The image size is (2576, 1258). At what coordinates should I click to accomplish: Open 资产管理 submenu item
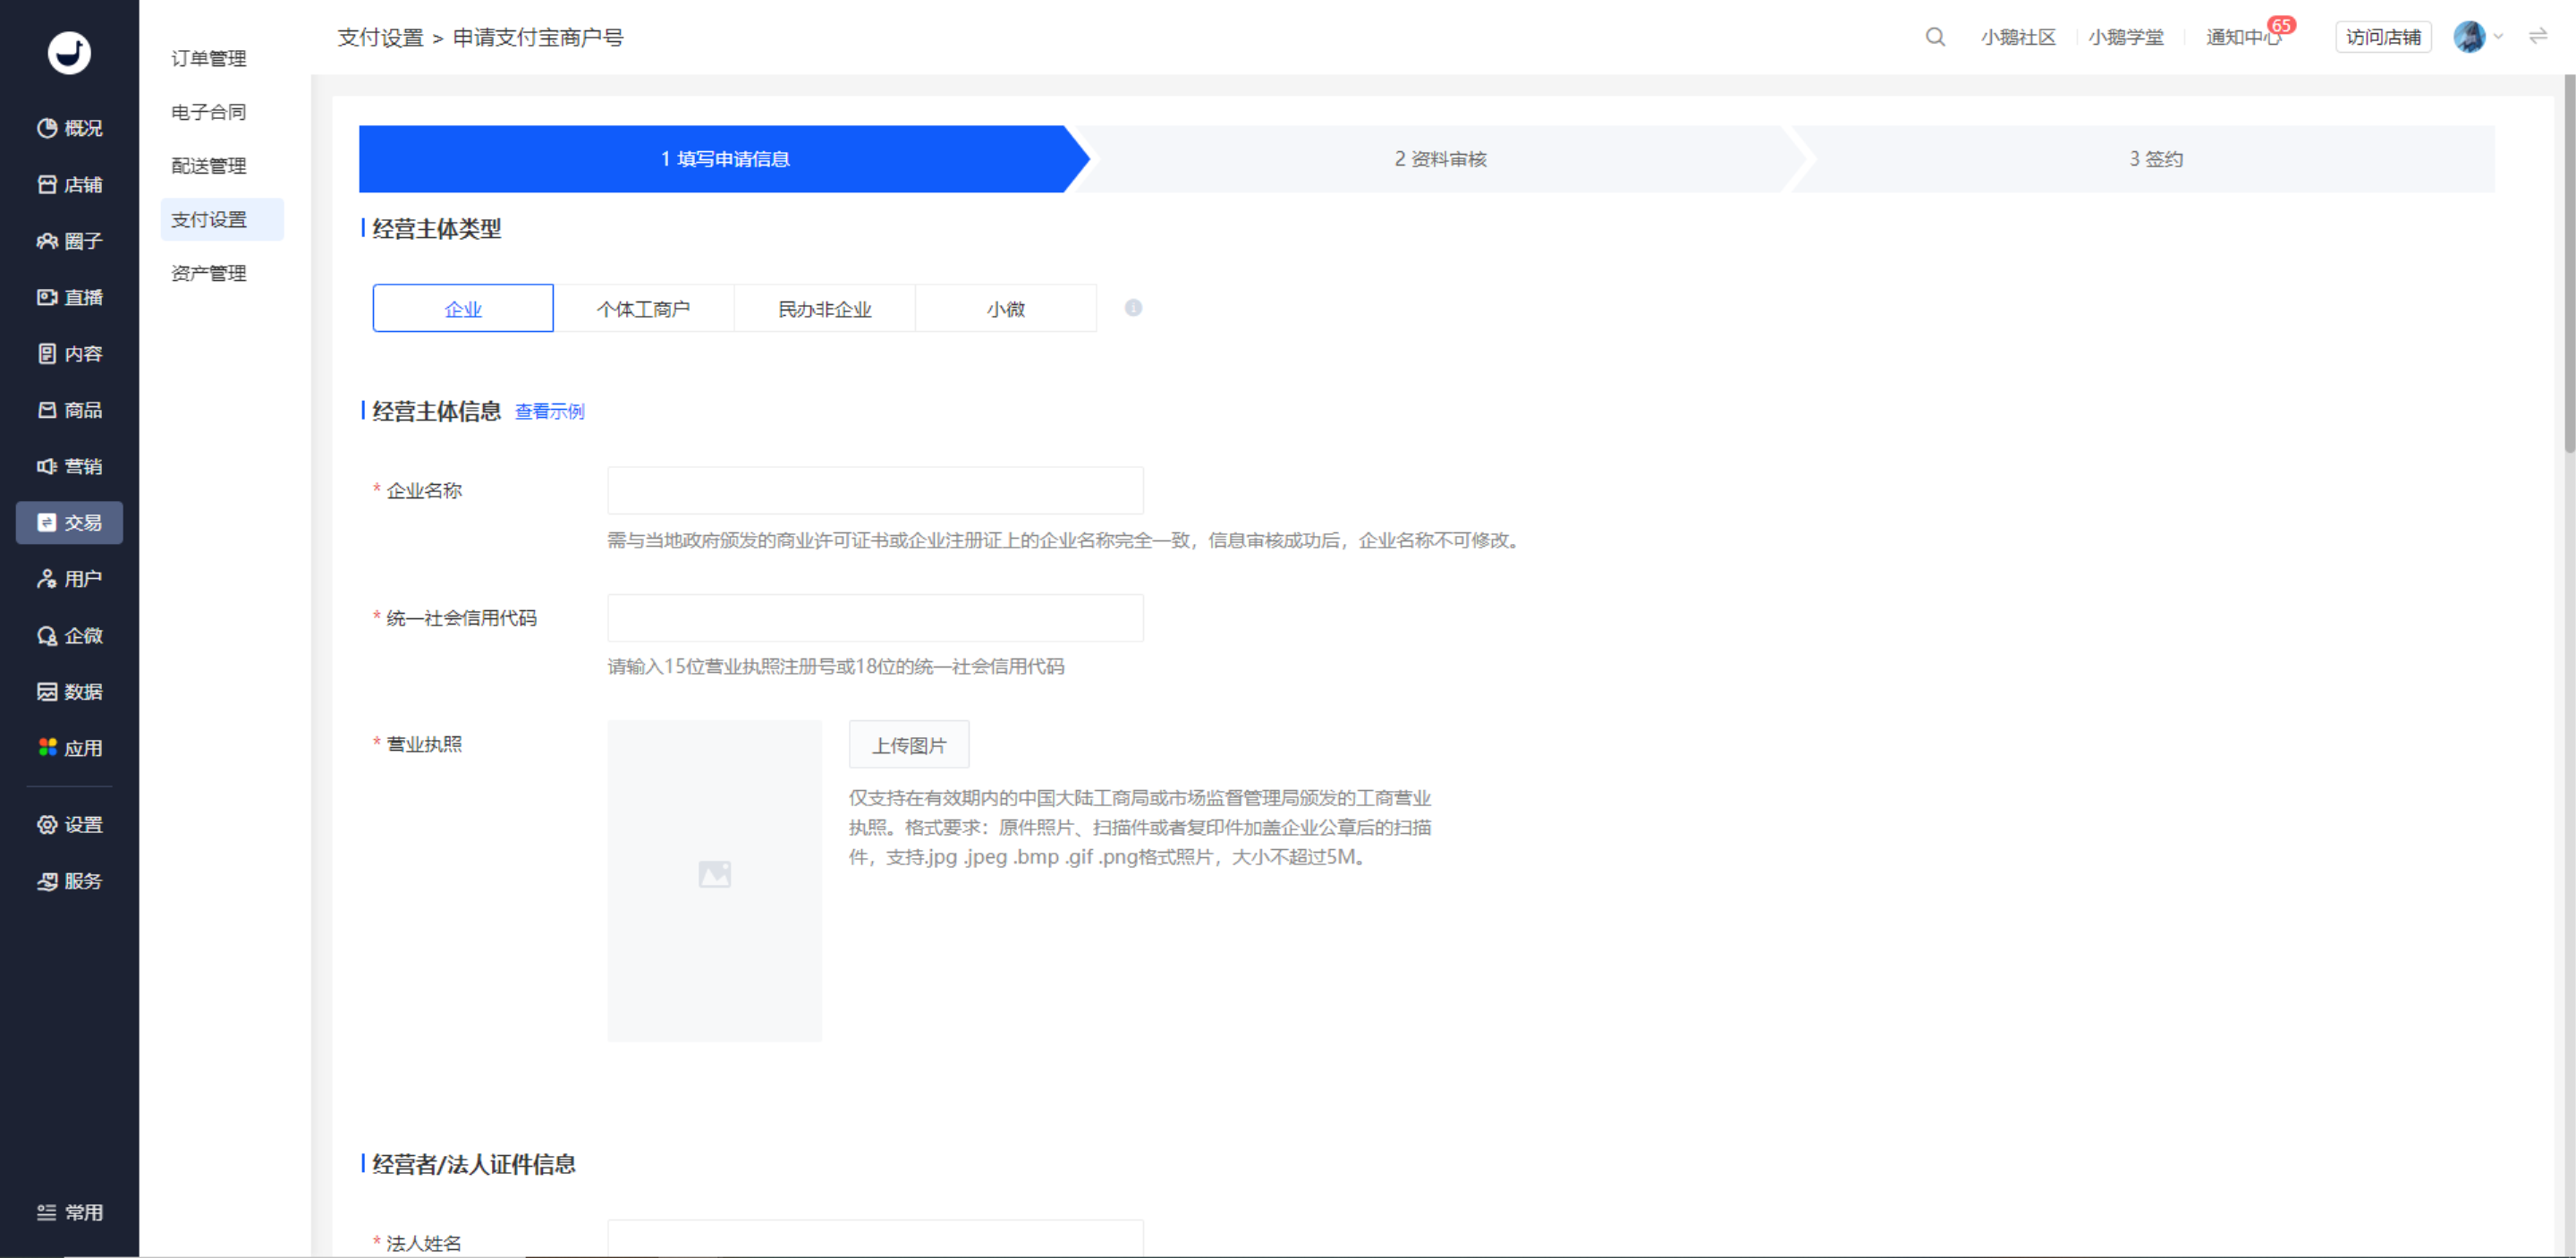click(209, 273)
